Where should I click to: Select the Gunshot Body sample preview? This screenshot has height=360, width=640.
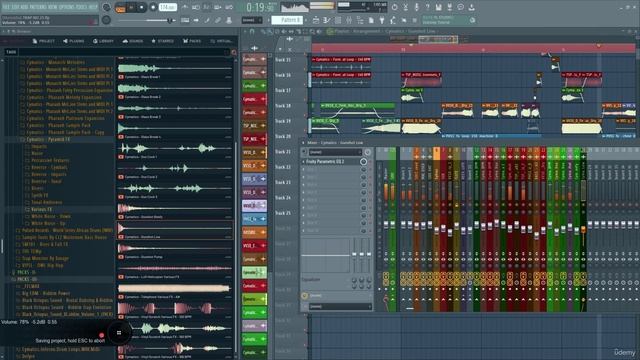[175, 210]
